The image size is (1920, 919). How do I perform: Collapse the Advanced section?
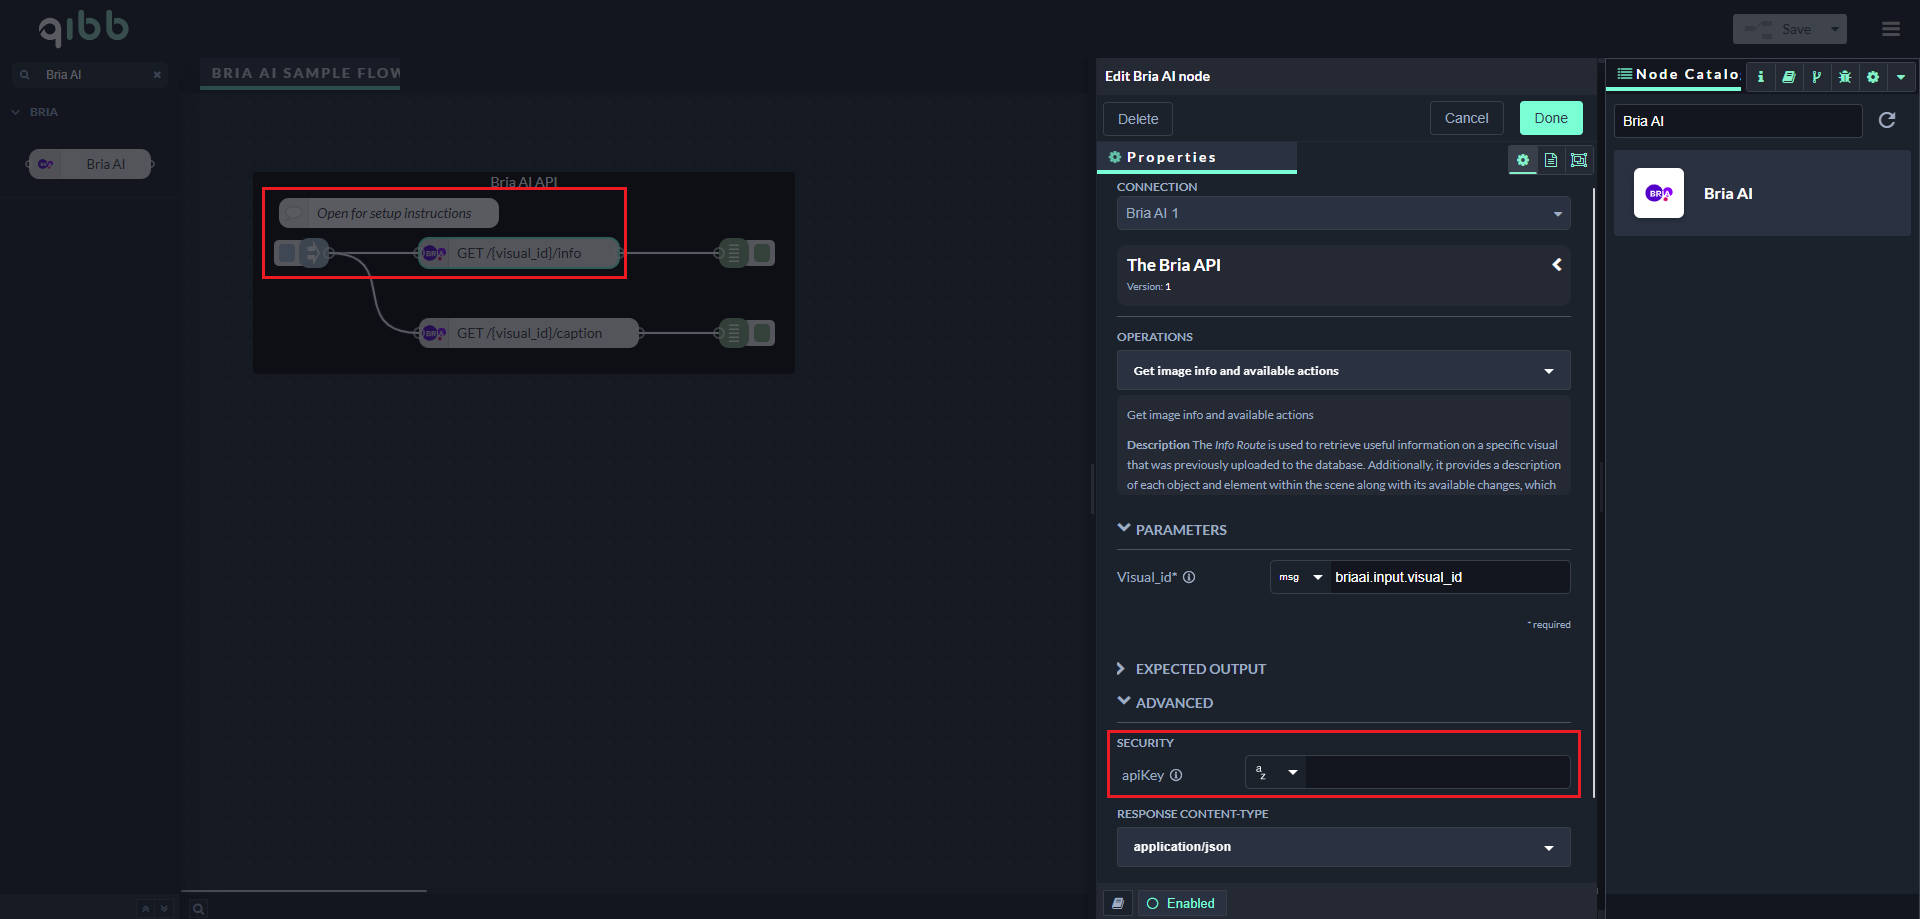pos(1173,703)
